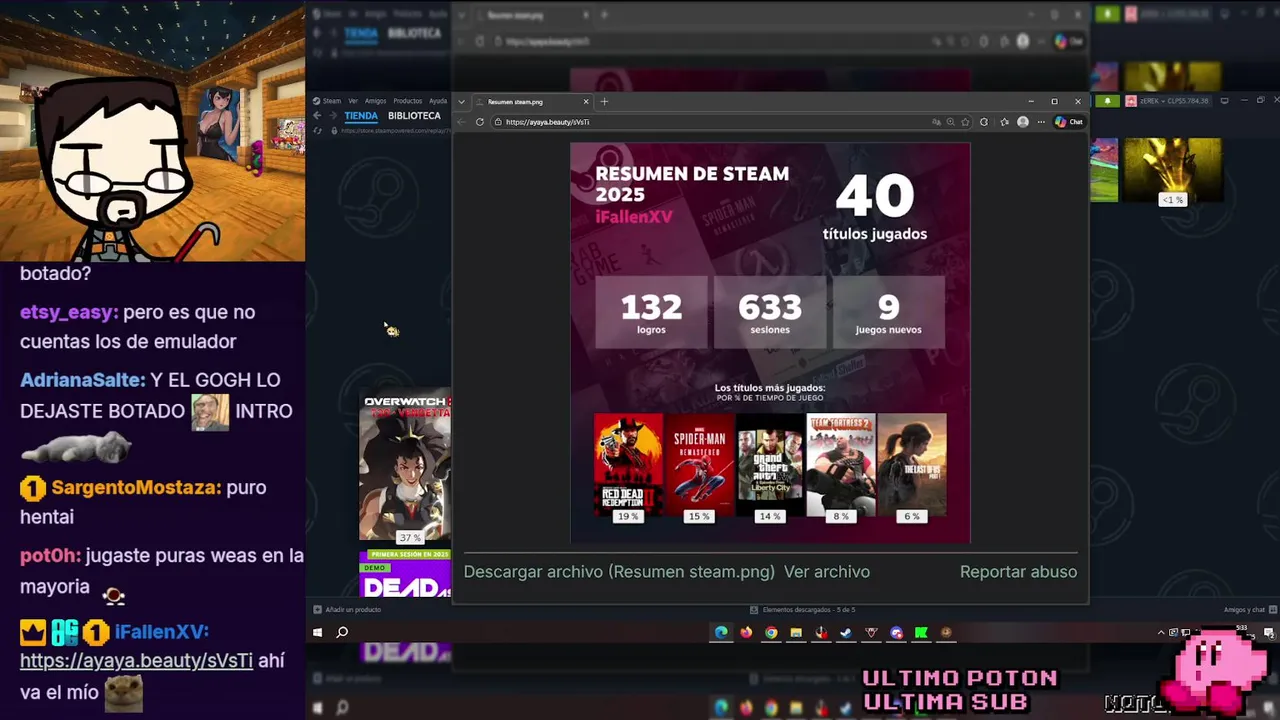Open File Explorer from the taskbar
The height and width of the screenshot is (720, 1280).
coord(796,632)
